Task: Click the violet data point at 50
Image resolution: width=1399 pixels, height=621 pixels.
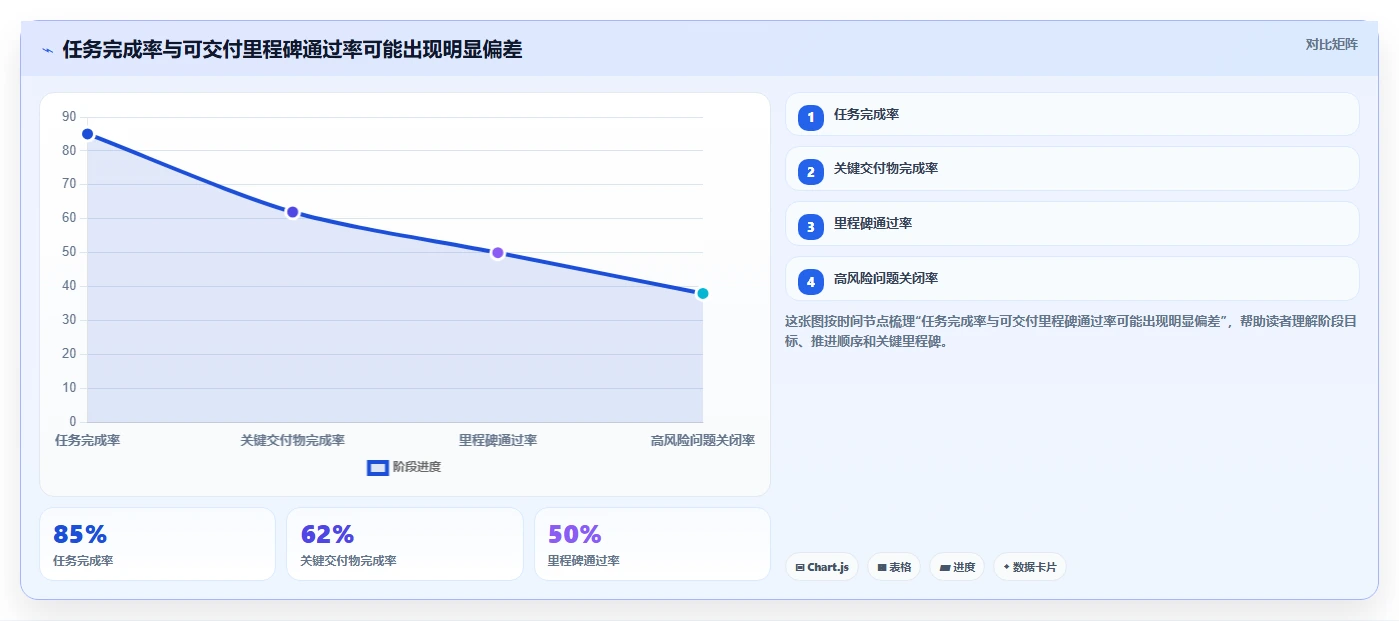Action: pyautogui.click(x=497, y=253)
